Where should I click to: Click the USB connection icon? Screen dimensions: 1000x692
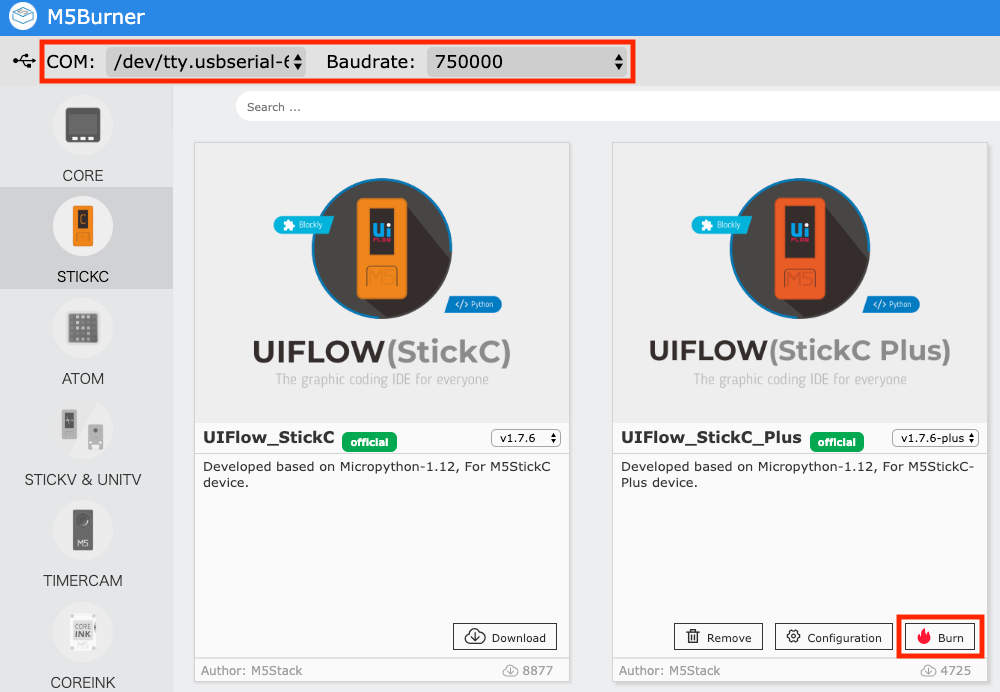[24, 61]
